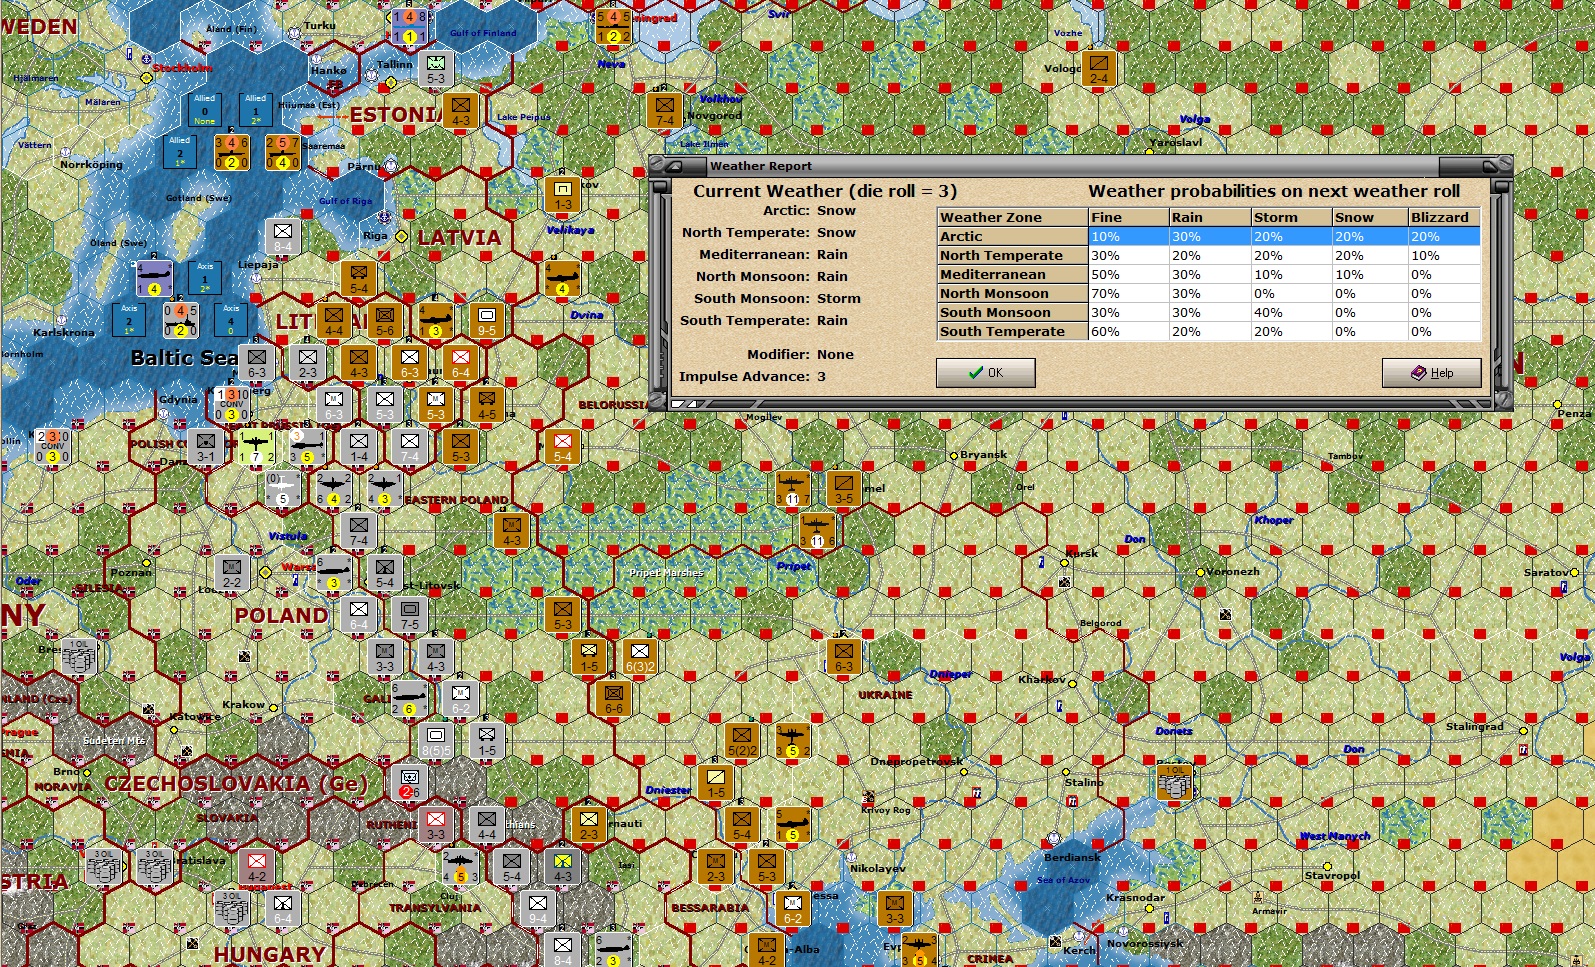Viewport: 1595px width, 967px height.
Task: Select the South Monsoon table row
Action: (x=1208, y=313)
